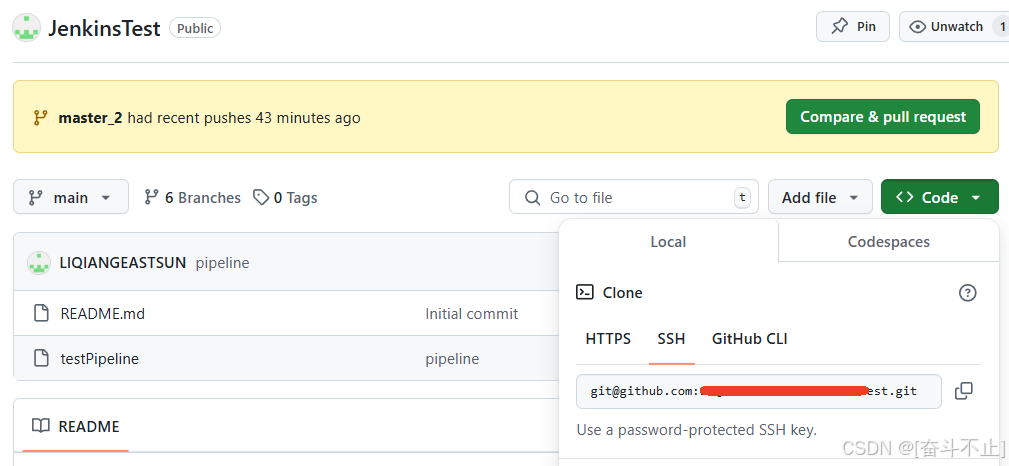Select the README tab below file list
This screenshot has height=466, width=1009.
coord(76,426)
